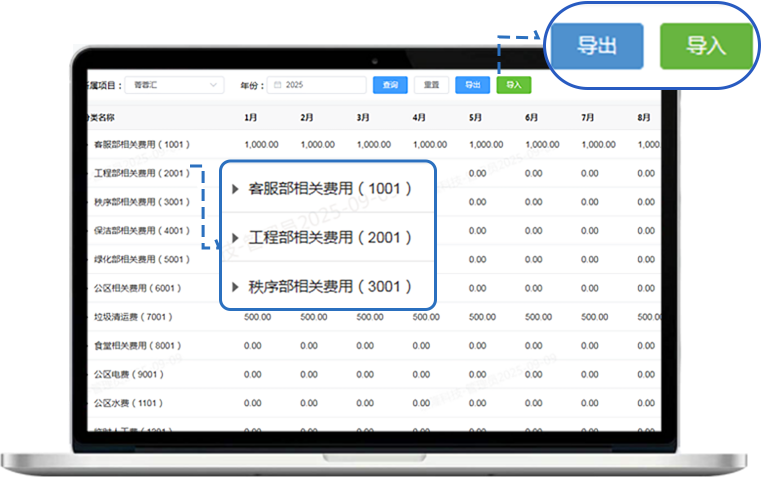Click the small green 导入 toolbar button
761x477 pixels.
pos(513,86)
